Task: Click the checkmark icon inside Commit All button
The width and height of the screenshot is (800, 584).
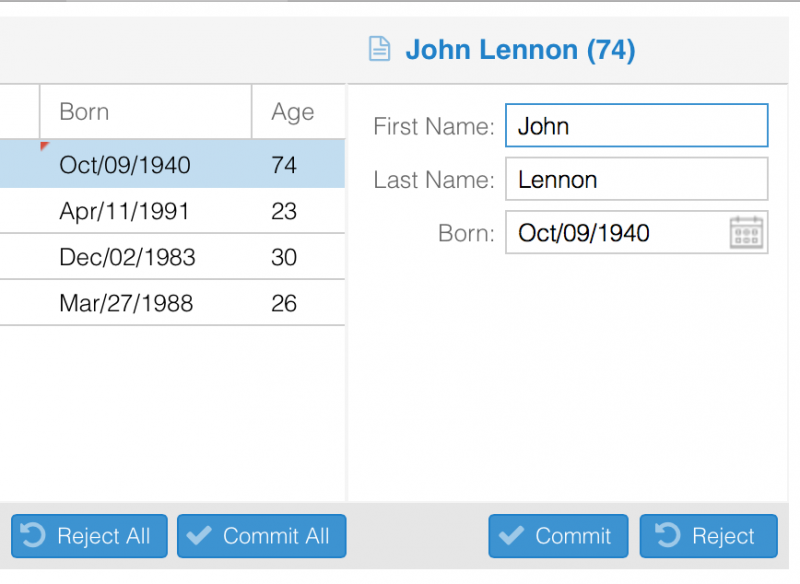Action: tap(199, 536)
